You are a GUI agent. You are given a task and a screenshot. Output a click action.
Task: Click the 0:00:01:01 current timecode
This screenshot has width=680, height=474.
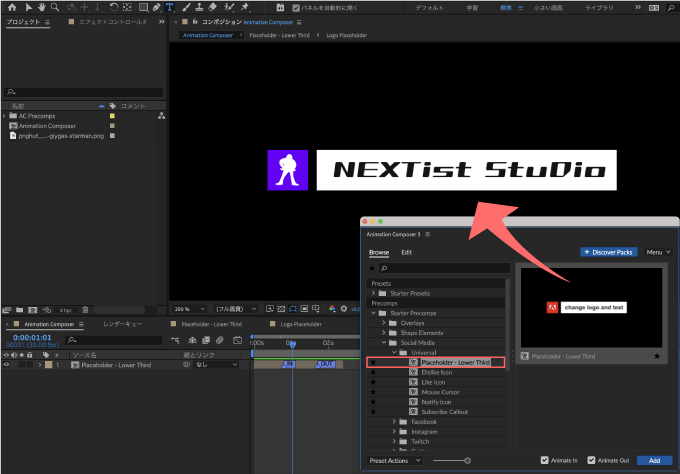pos(32,337)
